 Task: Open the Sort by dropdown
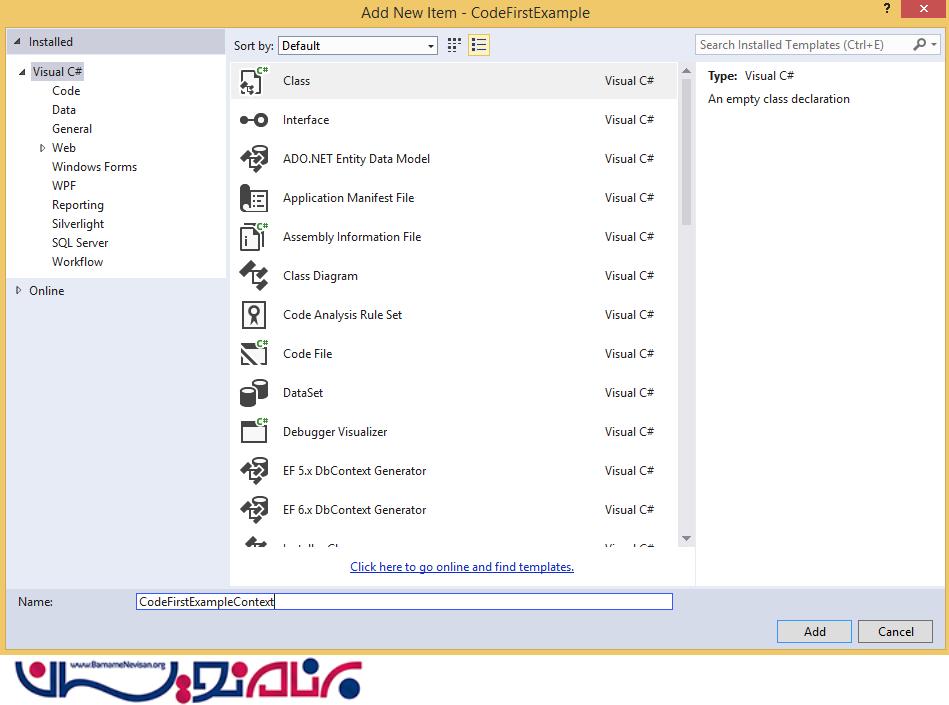point(358,46)
